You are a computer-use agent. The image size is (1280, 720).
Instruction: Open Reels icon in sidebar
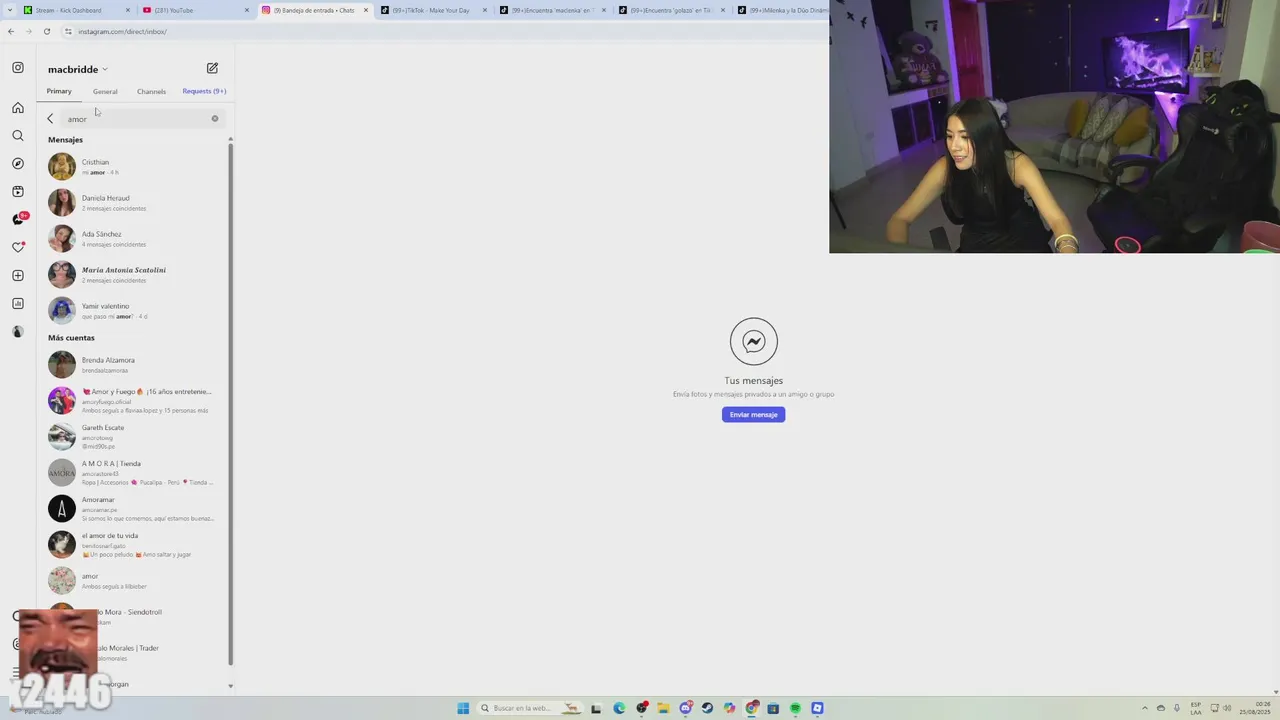tap(18, 191)
